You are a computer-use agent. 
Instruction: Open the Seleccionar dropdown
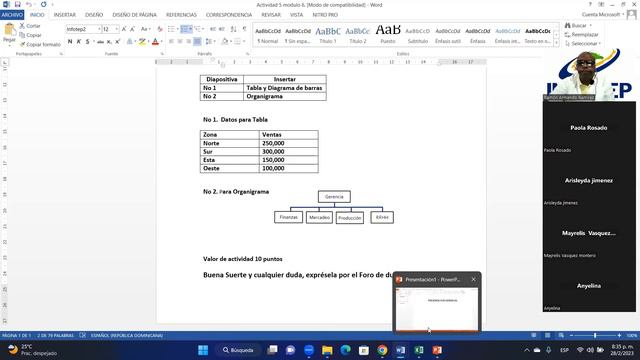(583, 44)
